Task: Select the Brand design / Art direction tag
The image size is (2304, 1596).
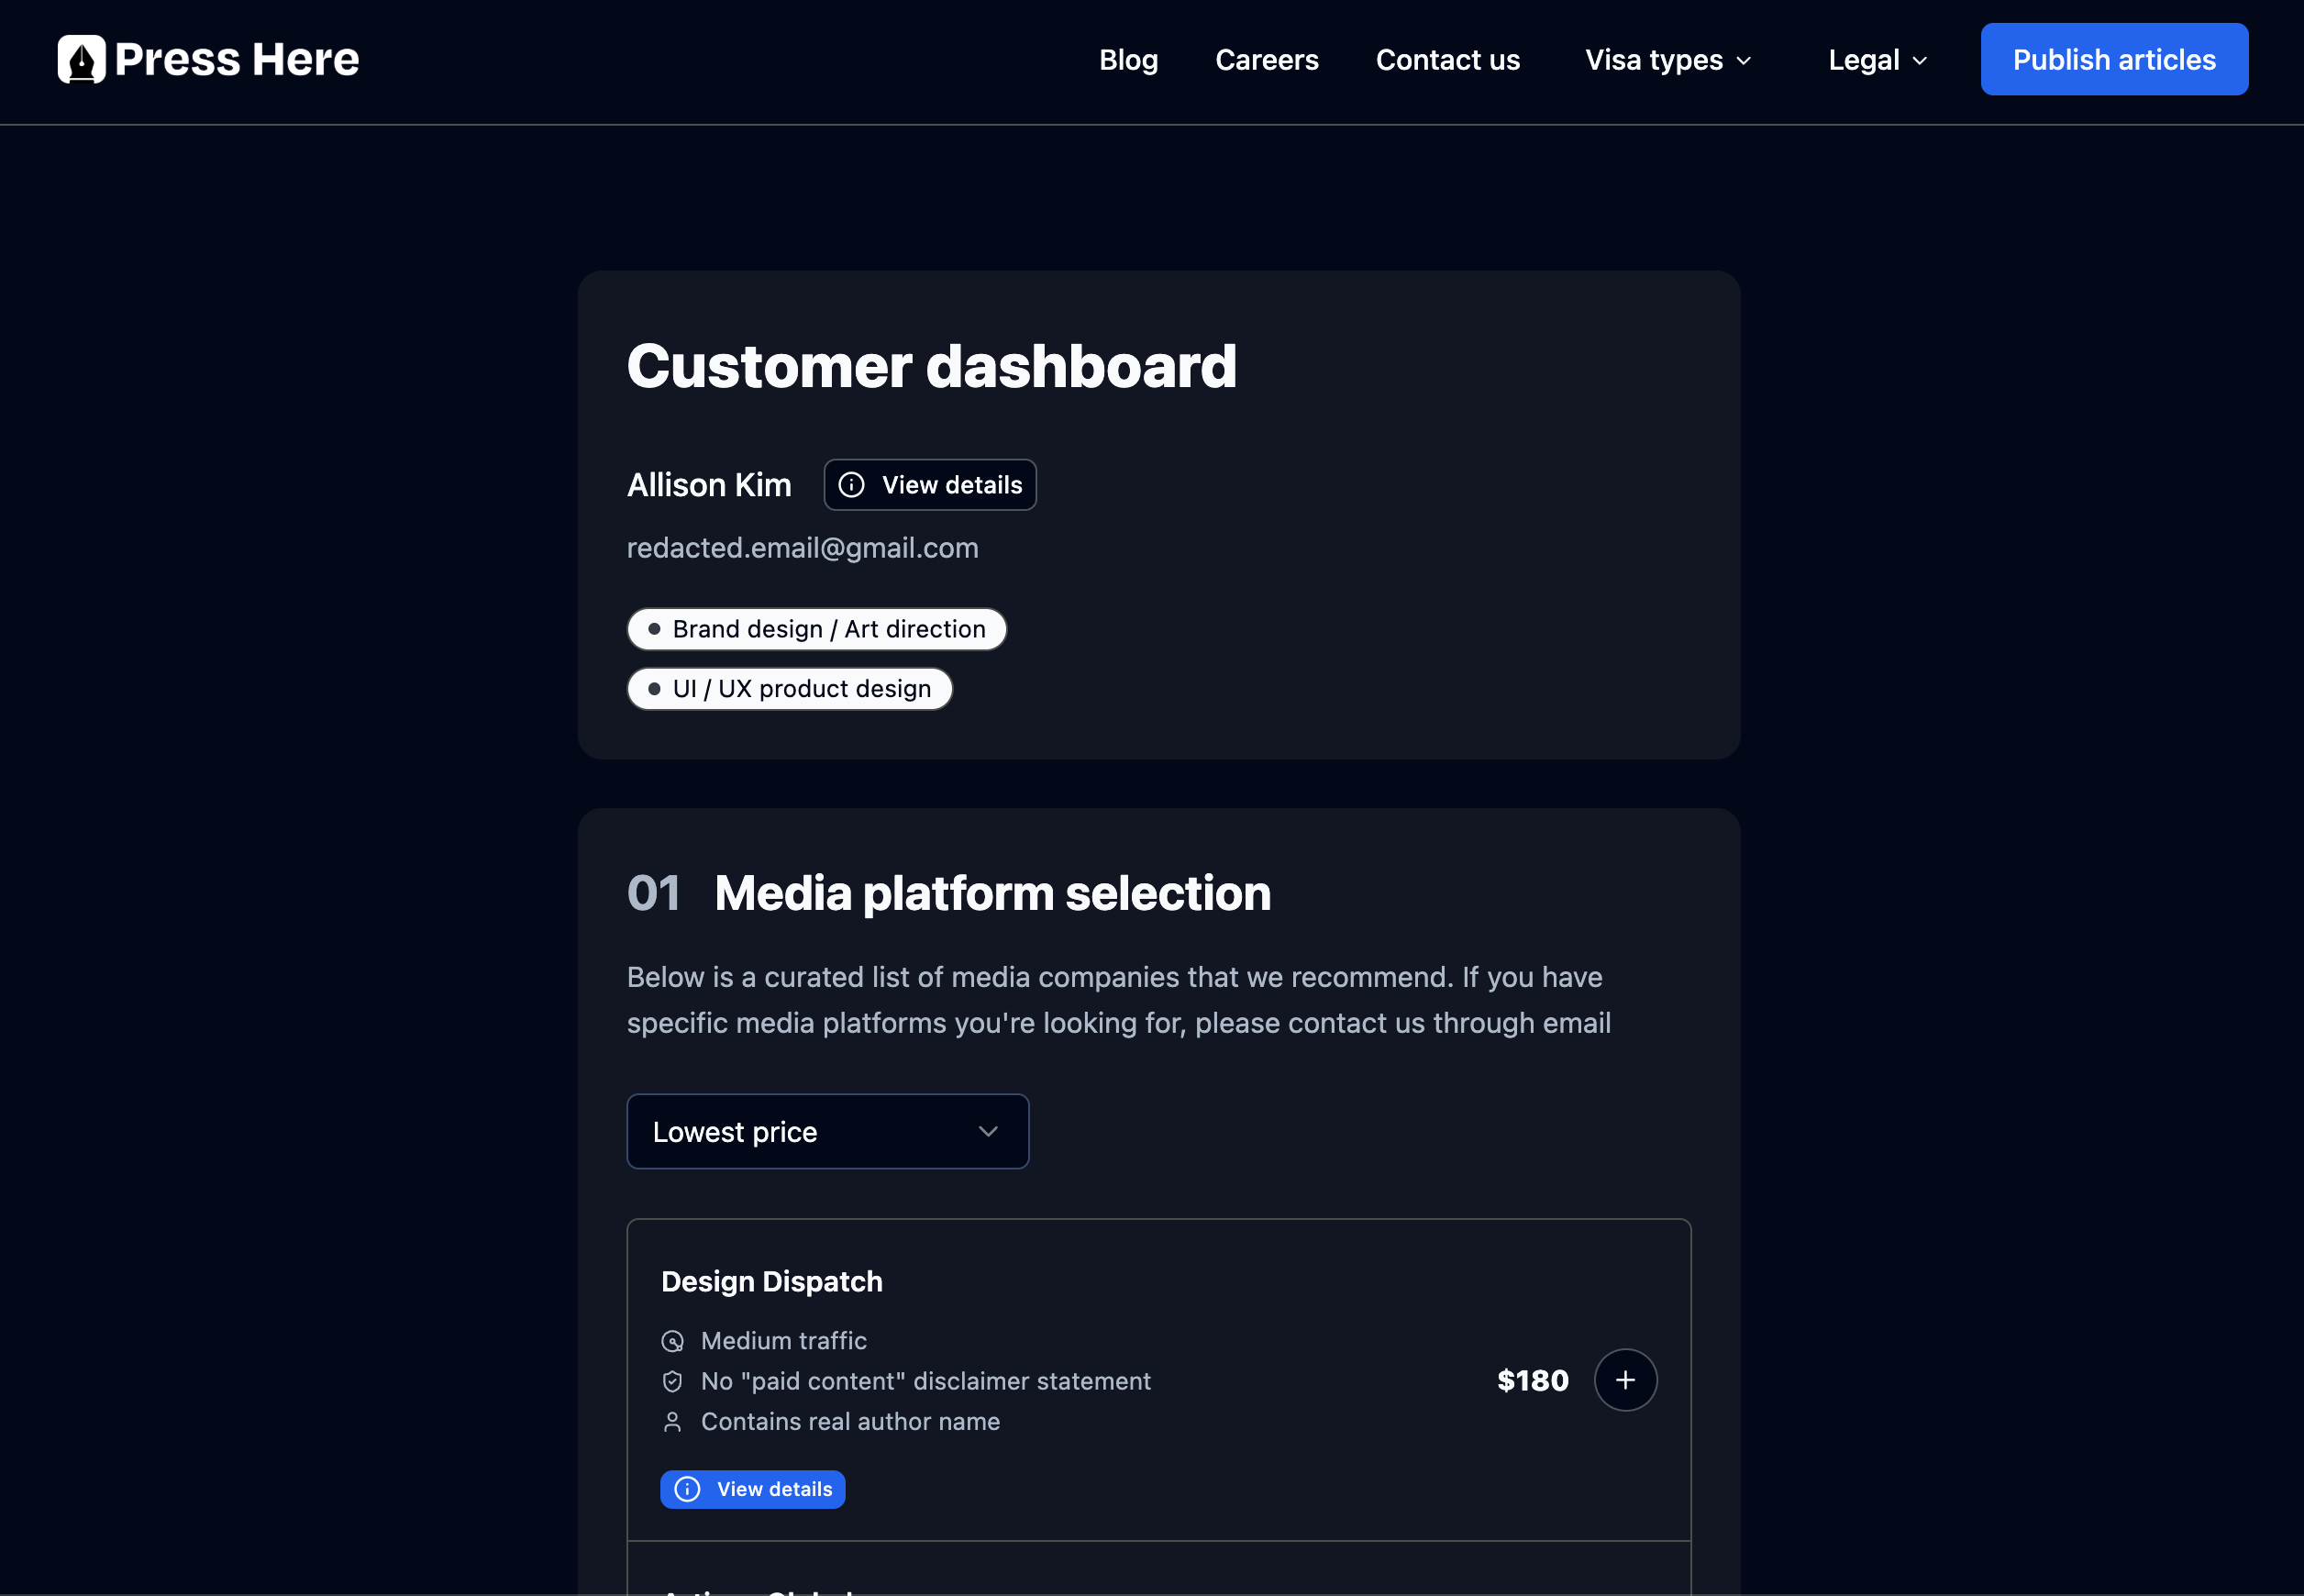Action: pos(816,629)
